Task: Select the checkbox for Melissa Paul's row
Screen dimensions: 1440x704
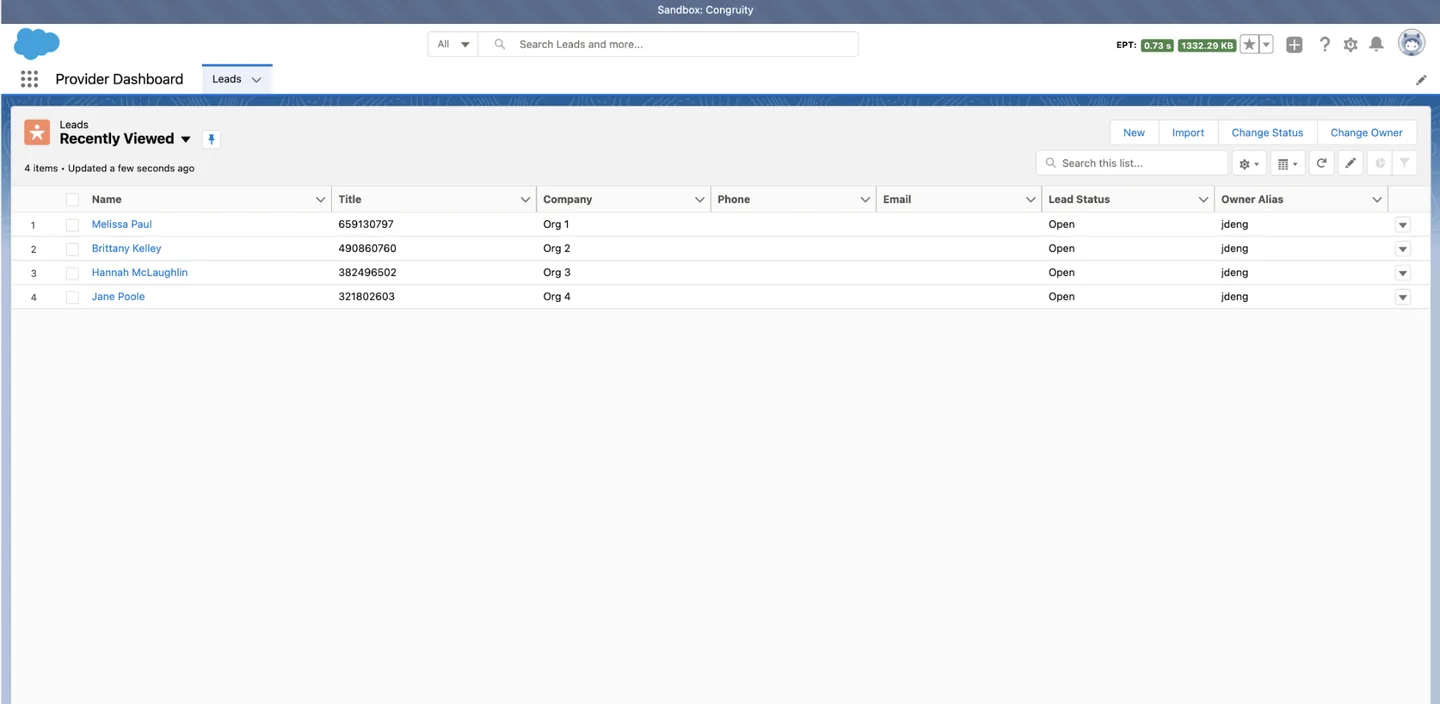Action: pos(71,224)
